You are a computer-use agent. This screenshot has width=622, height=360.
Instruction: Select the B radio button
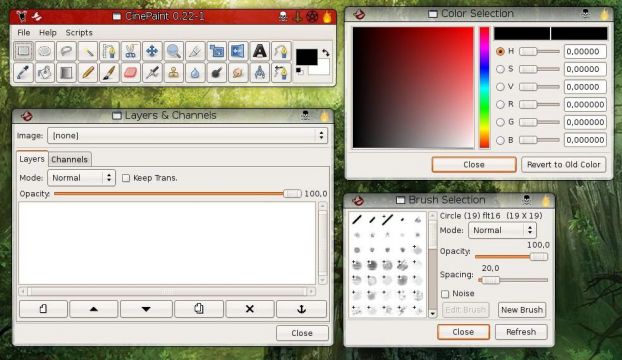click(500, 140)
